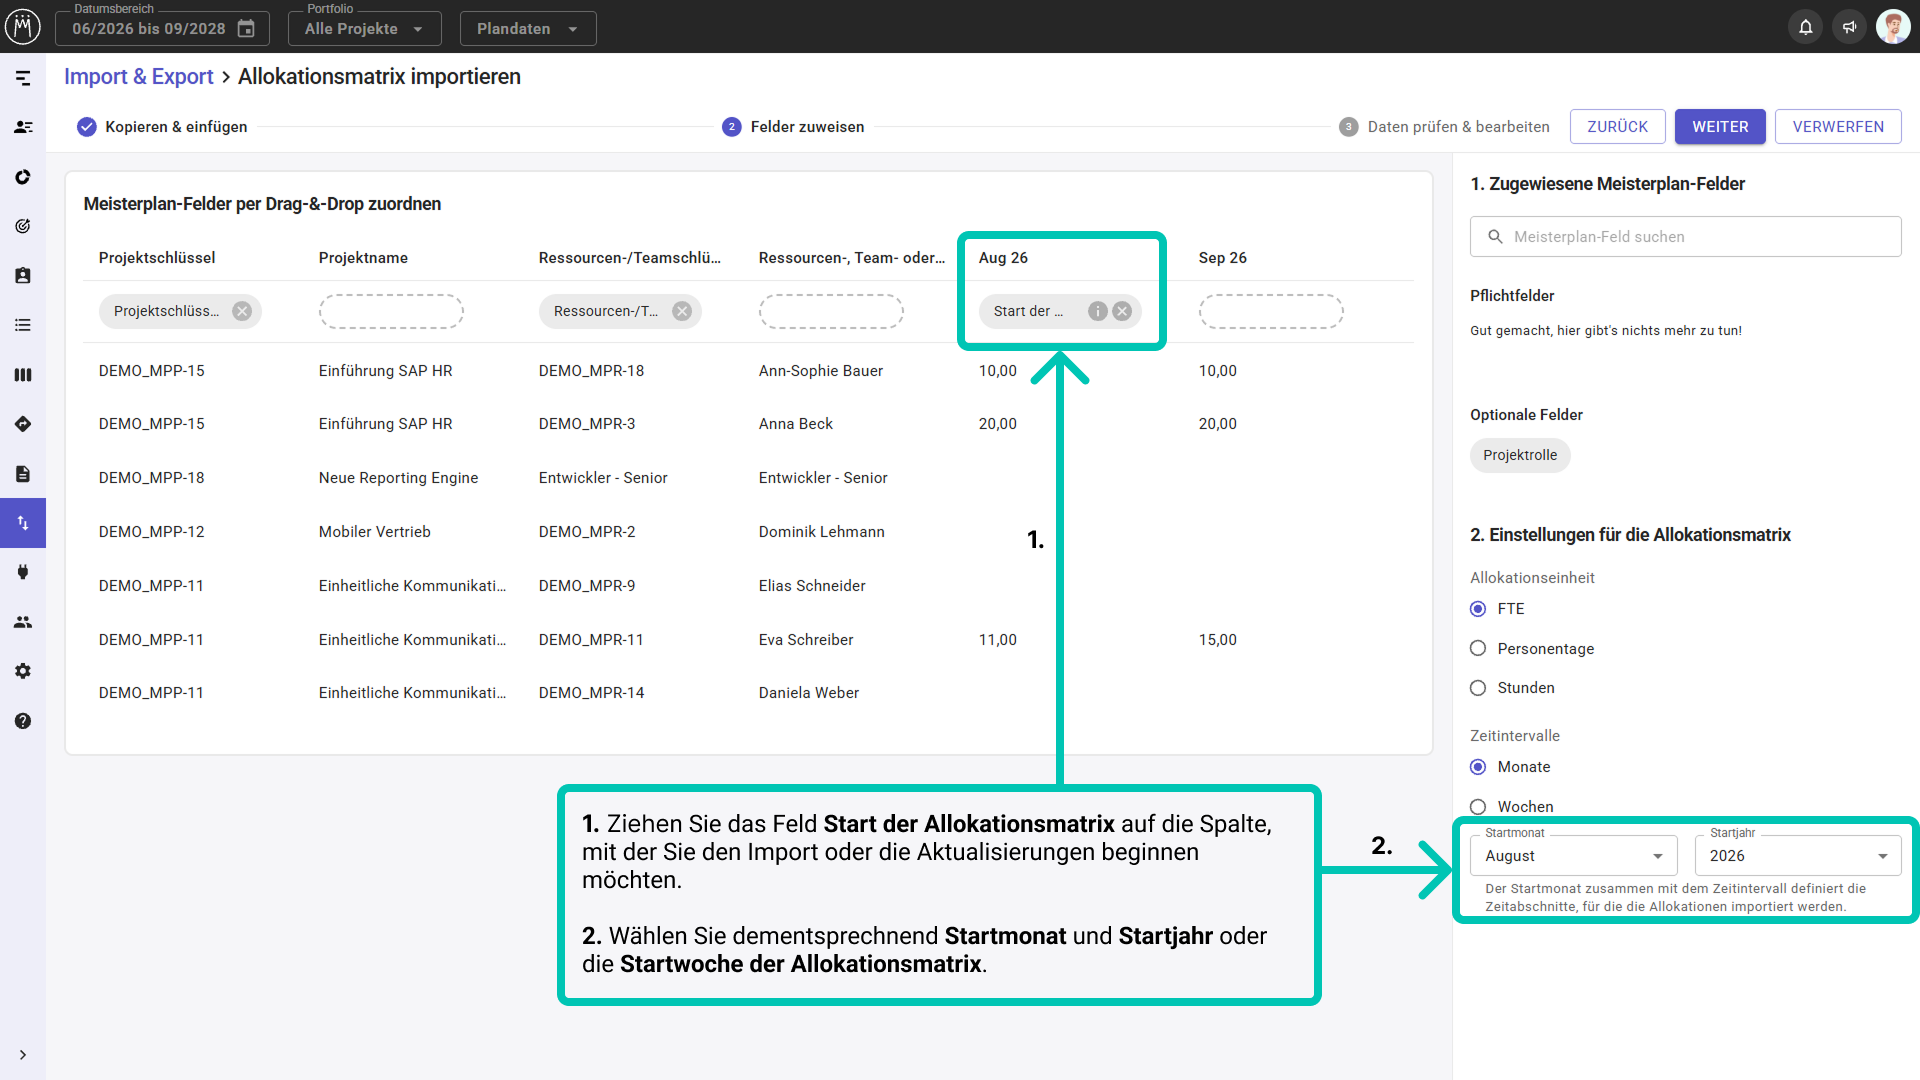The image size is (1920, 1080).
Task: Open the integrations plug sidebar icon
Action: (23, 572)
